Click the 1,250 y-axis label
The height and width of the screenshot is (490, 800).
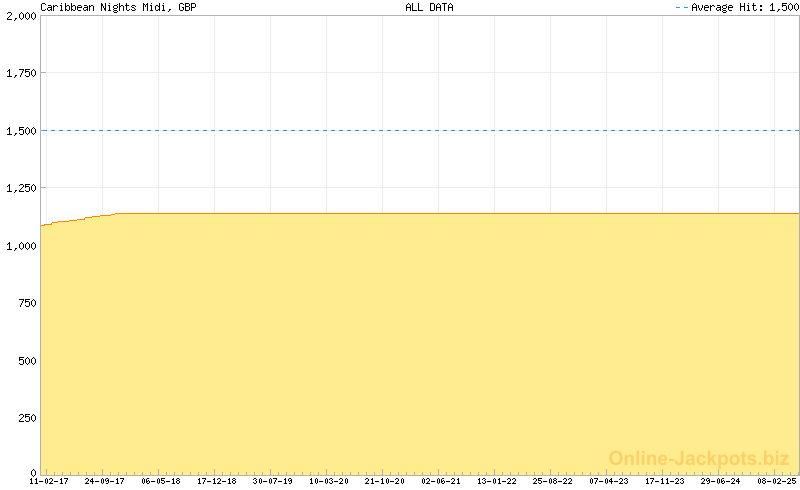(x=20, y=188)
